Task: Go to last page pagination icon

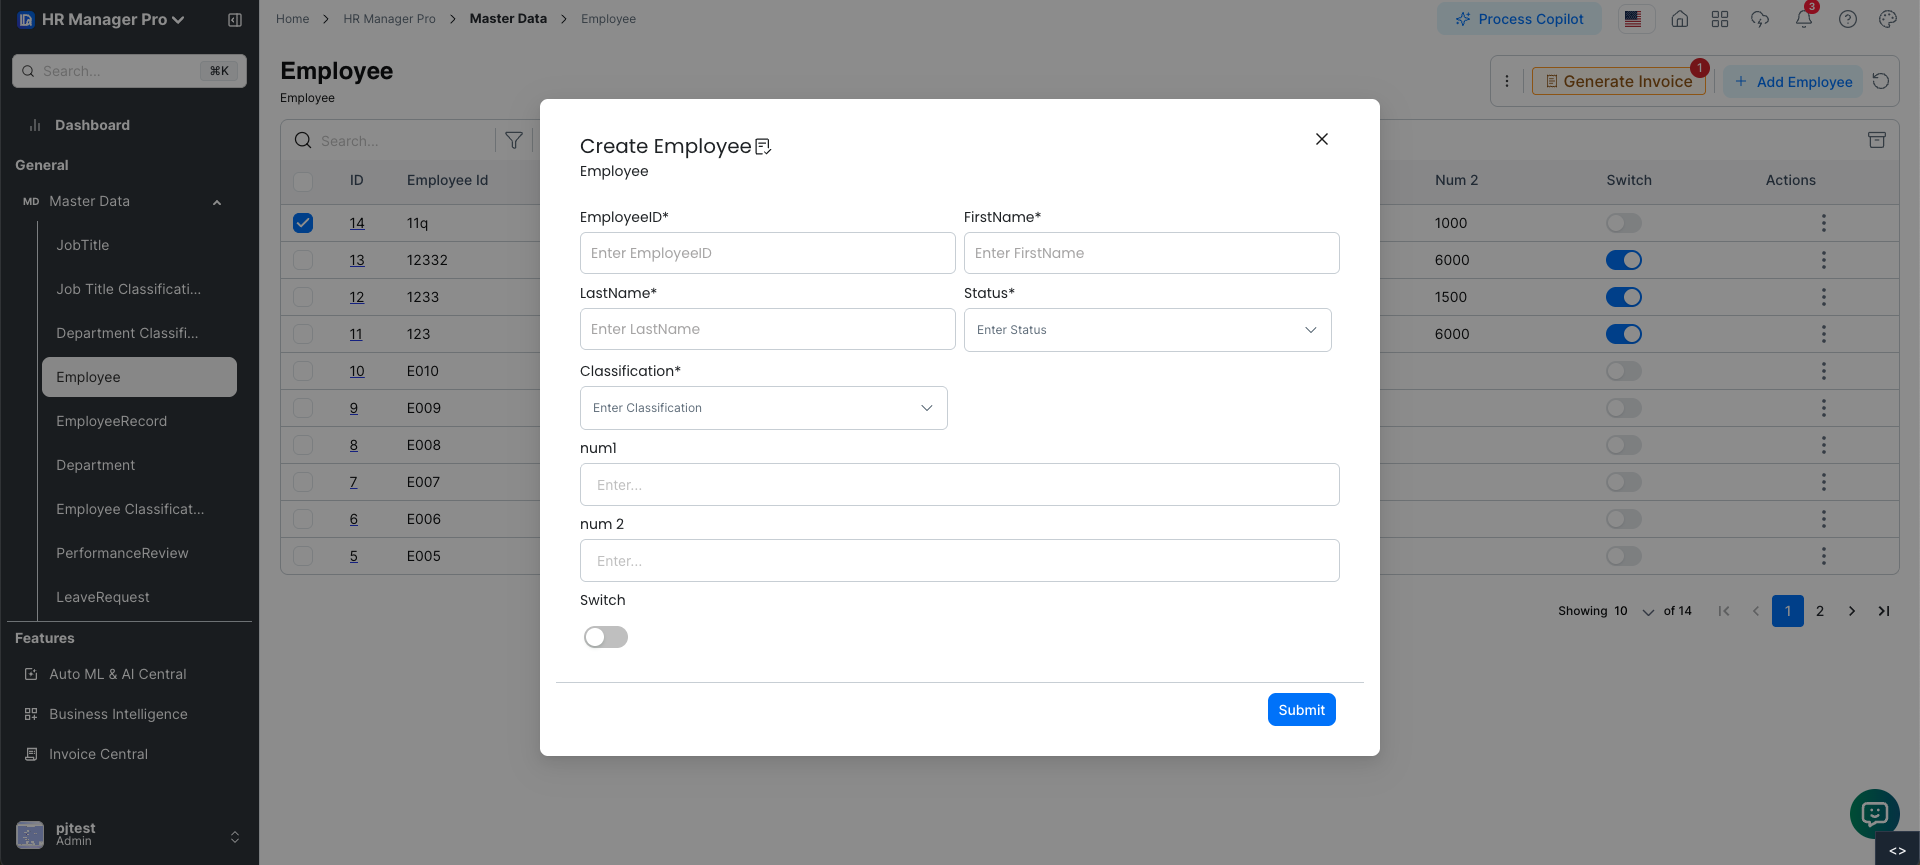Action: tap(1884, 611)
